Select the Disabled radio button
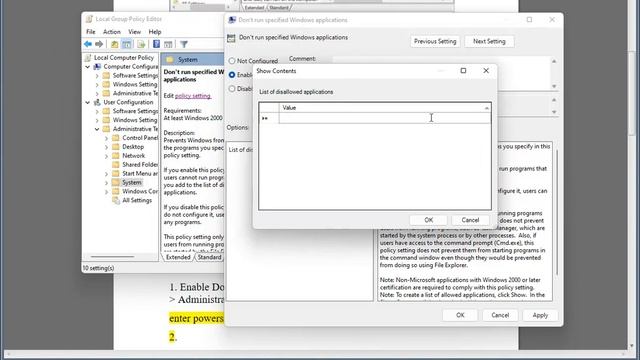The width and height of the screenshot is (640, 360). tap(232, 89)
